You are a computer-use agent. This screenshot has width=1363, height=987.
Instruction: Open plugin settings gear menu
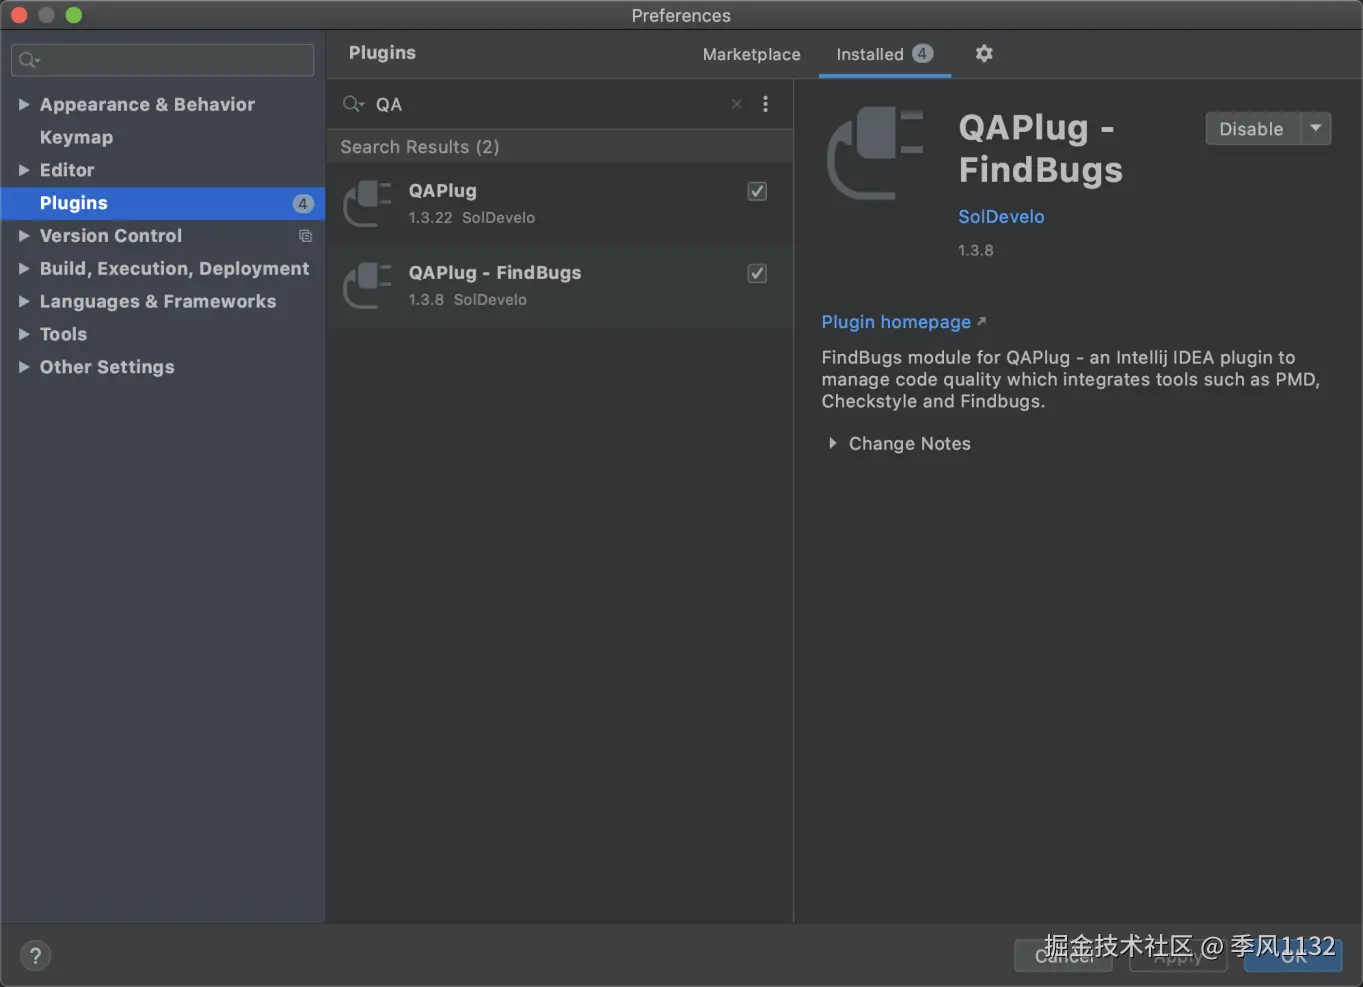[984, 53]
